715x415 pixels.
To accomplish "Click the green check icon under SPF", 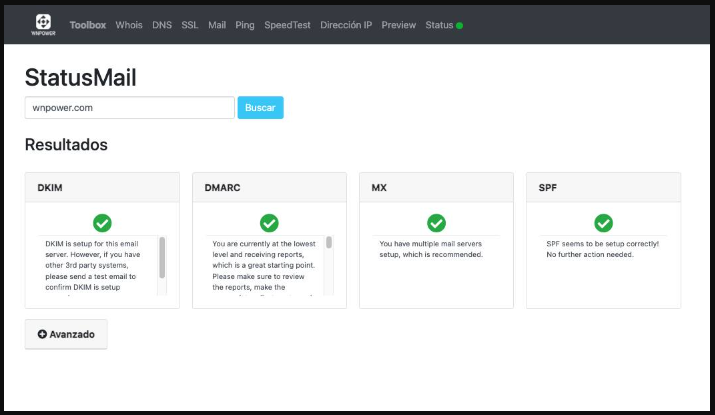I will [603, 223].
